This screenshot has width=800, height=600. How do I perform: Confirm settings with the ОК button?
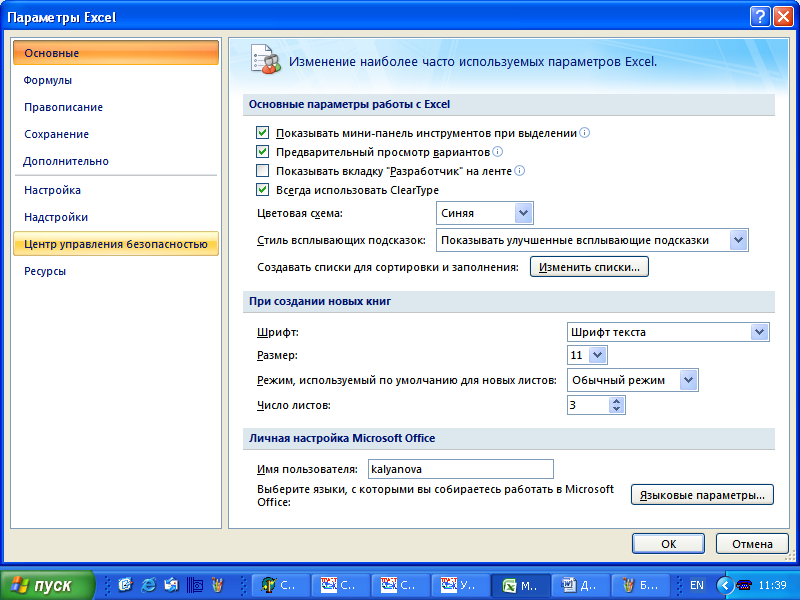668,544
